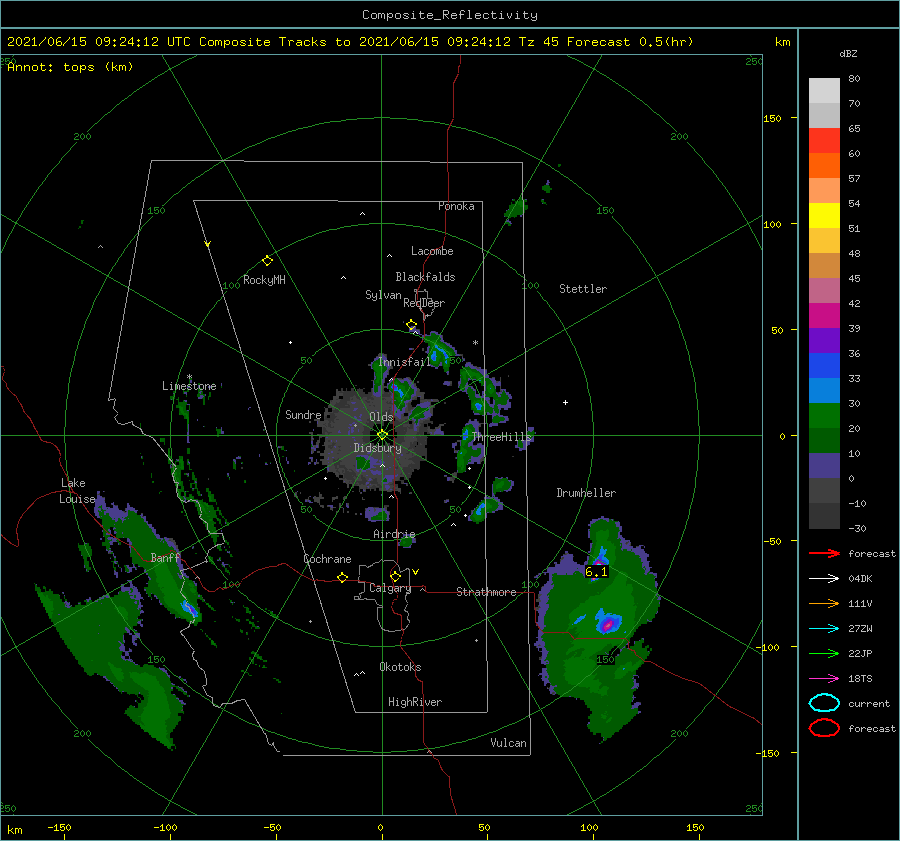Click the orange 57-60 dBZ color swatch
The width and height of the screenshot is (900, 841).
click(824, 165)
